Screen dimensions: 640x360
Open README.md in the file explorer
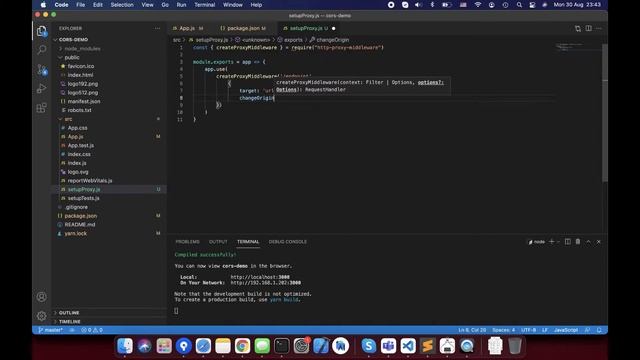[109, 224]
